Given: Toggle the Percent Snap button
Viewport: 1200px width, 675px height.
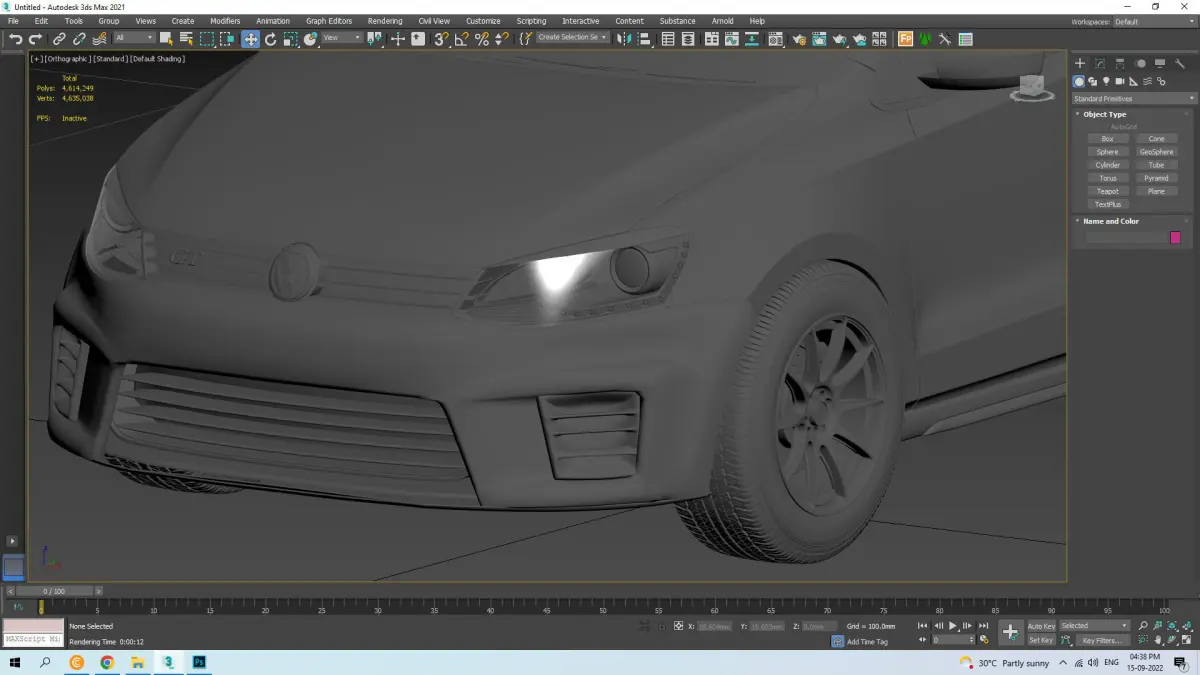Looking at the screenshot, I should (x=481, y=39).
